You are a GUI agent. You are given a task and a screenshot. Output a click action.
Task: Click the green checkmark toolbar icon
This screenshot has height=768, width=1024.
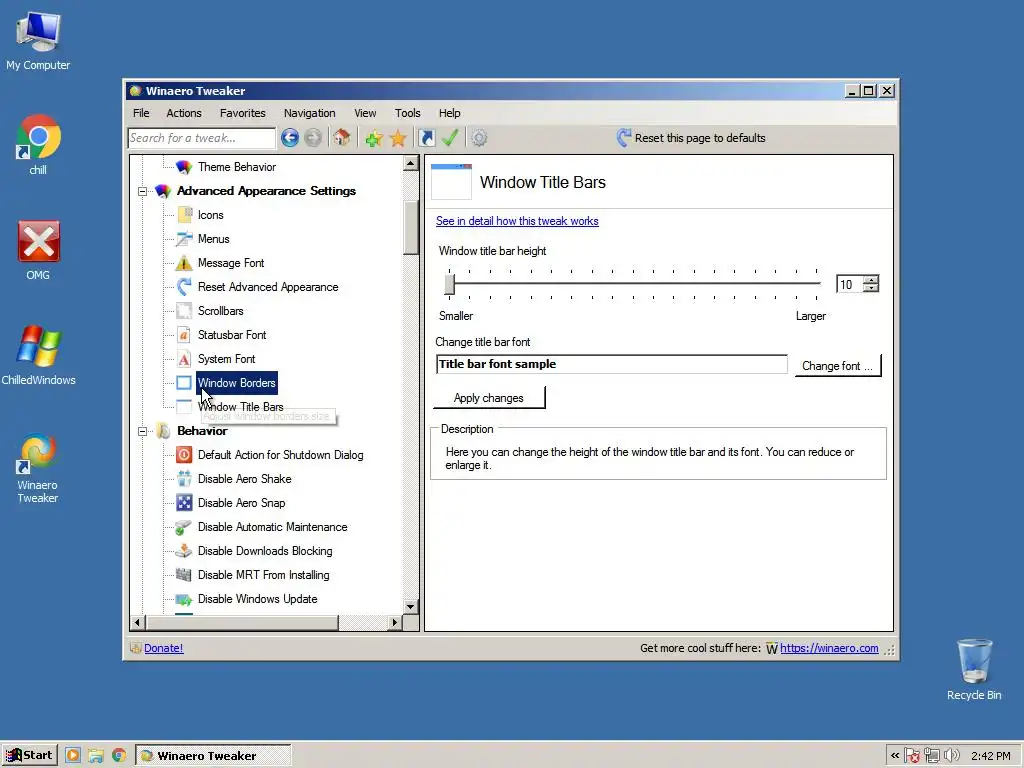(450, 138)
